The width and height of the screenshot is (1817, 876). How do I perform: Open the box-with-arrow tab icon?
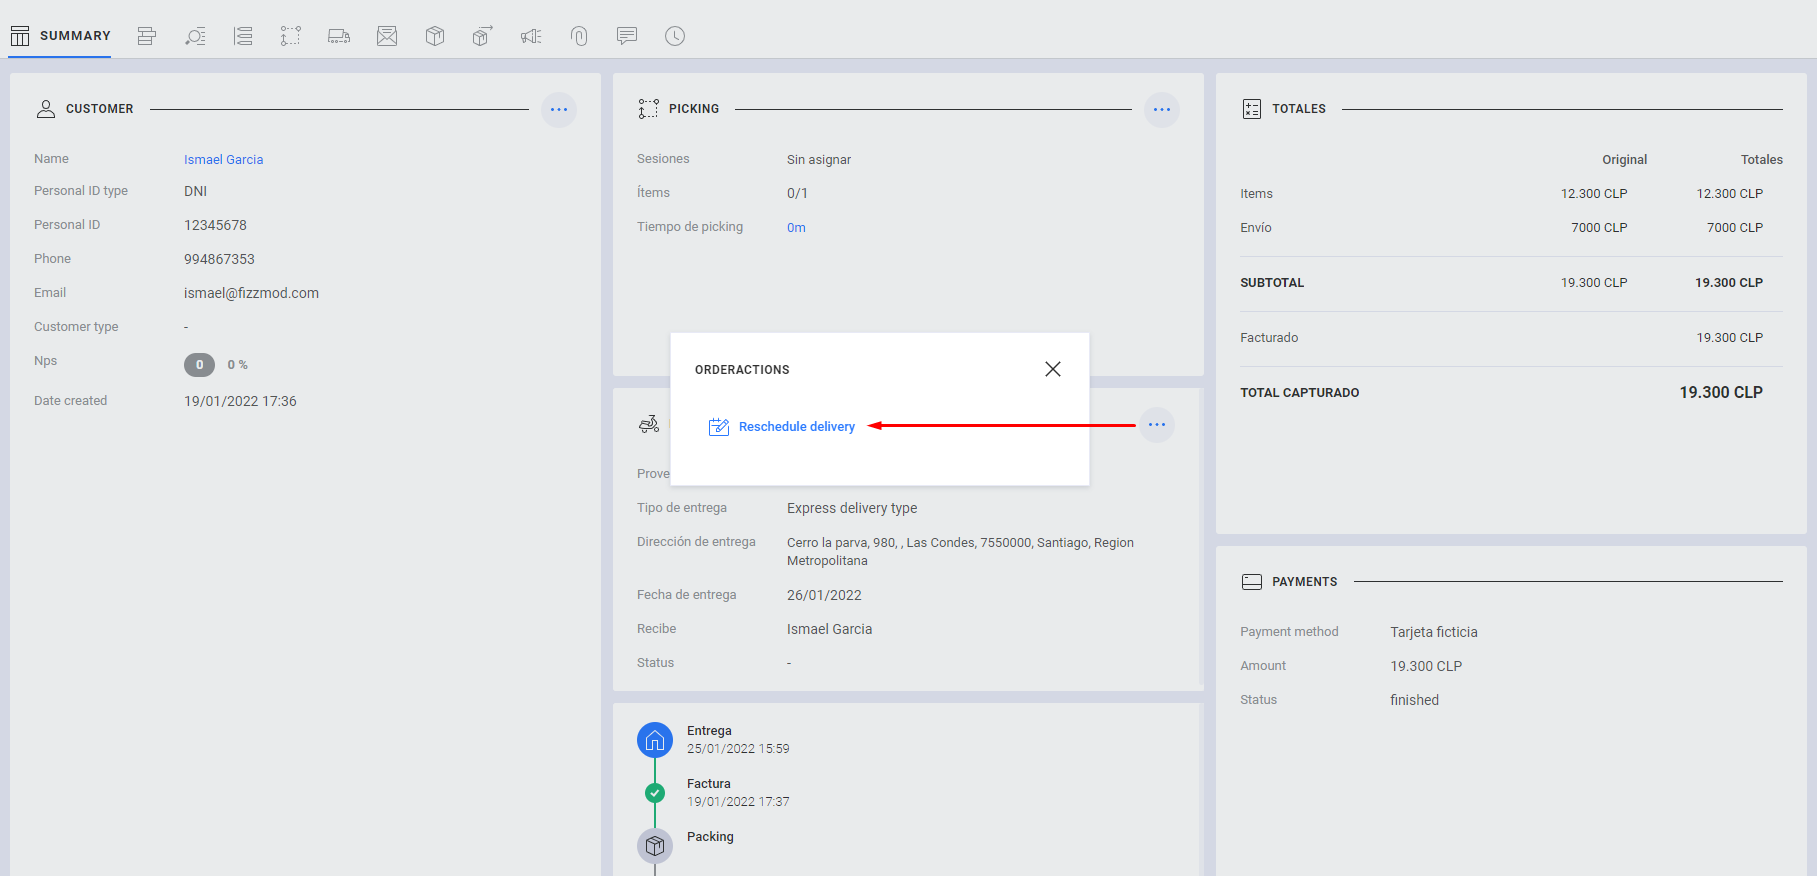coord(483,36)
